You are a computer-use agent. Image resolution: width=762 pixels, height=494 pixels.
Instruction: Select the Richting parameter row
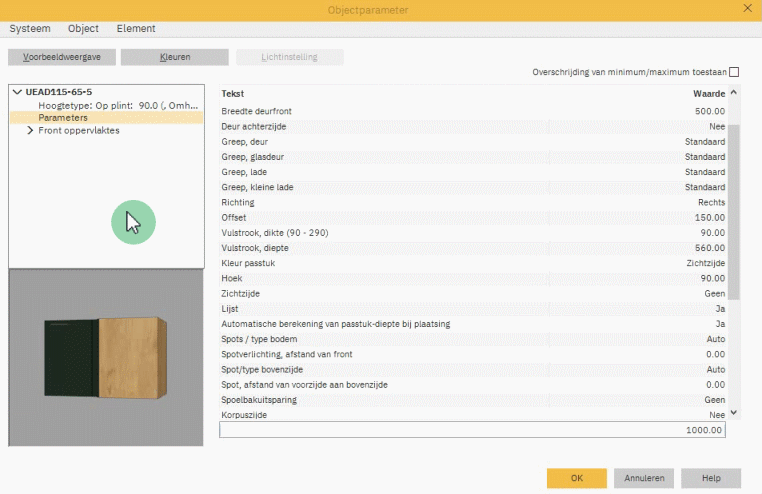pos(472,202)
